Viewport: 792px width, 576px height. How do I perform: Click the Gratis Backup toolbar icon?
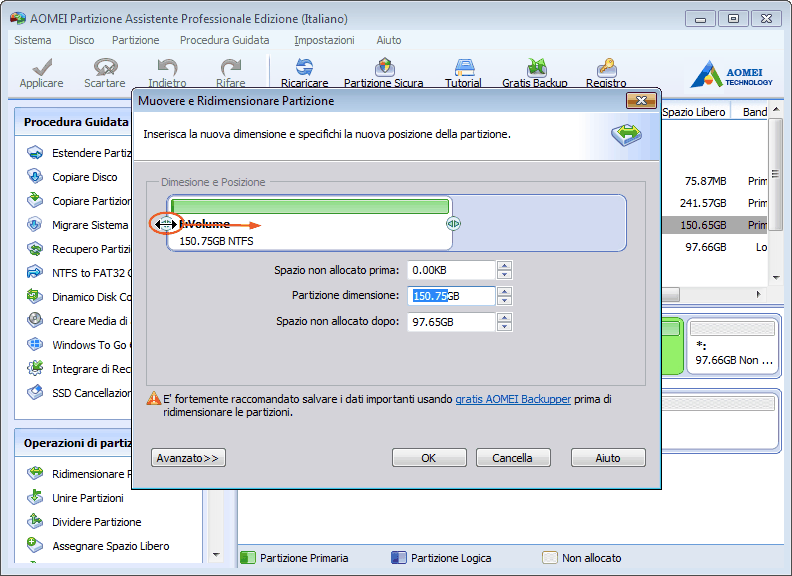tap(536, 67)
